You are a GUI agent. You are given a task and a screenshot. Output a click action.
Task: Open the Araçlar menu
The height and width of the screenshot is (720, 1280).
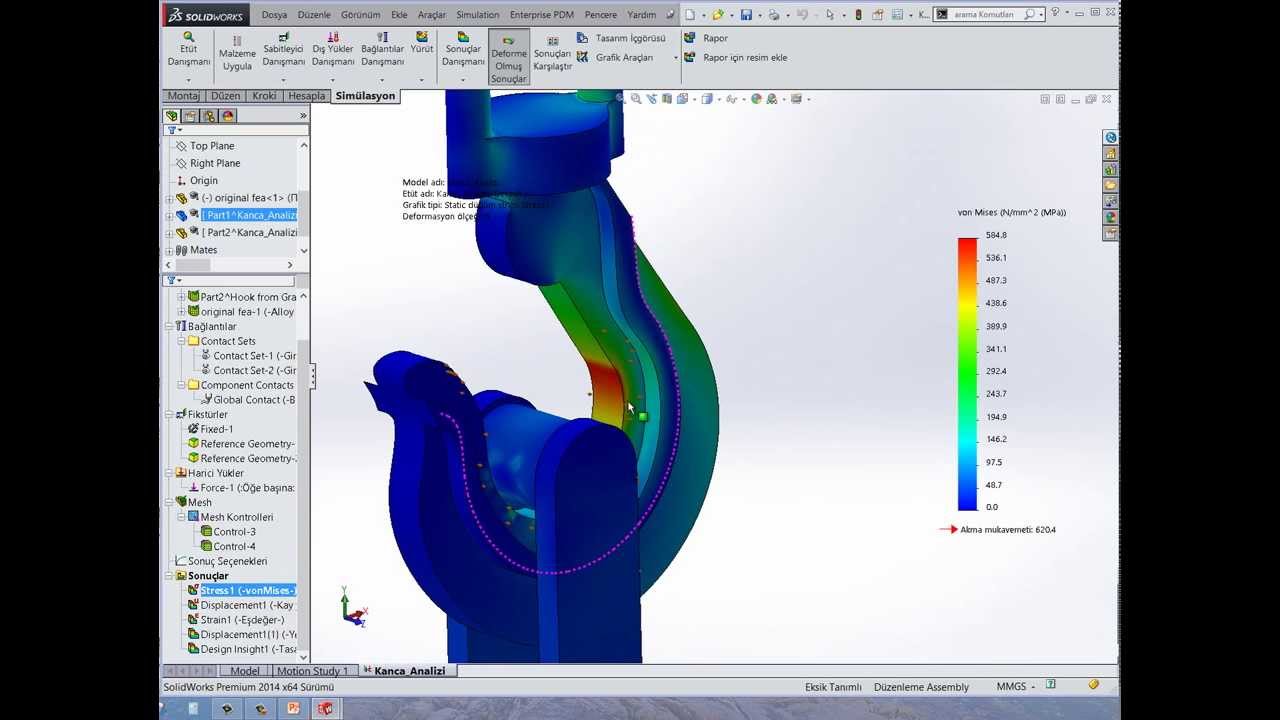point(432,15)
